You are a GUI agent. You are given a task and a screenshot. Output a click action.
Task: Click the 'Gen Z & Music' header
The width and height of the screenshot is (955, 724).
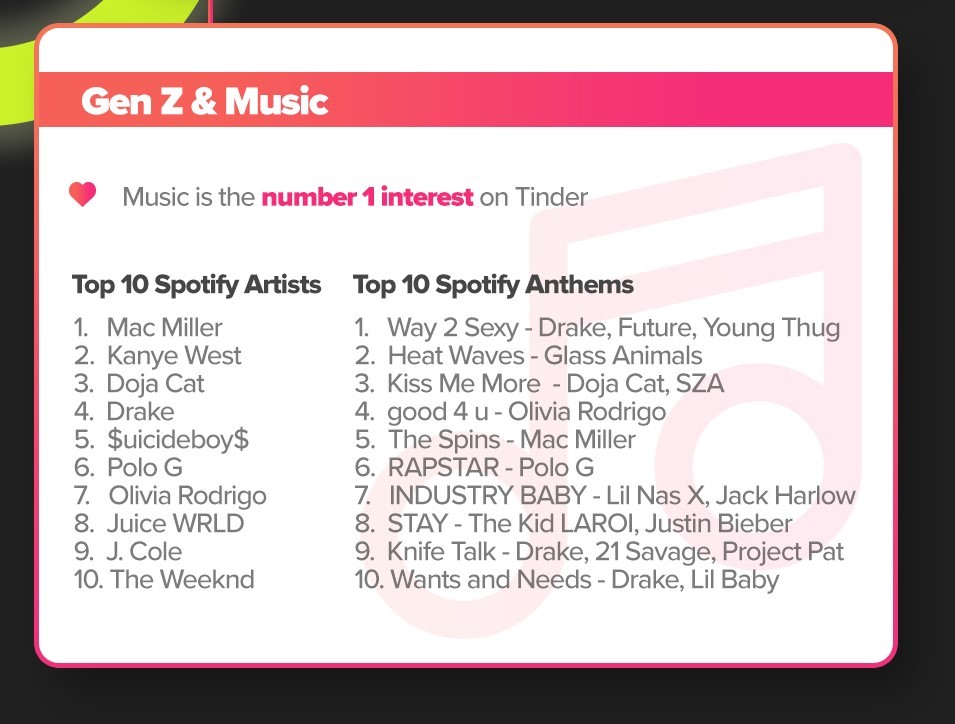tap(205, 100)
